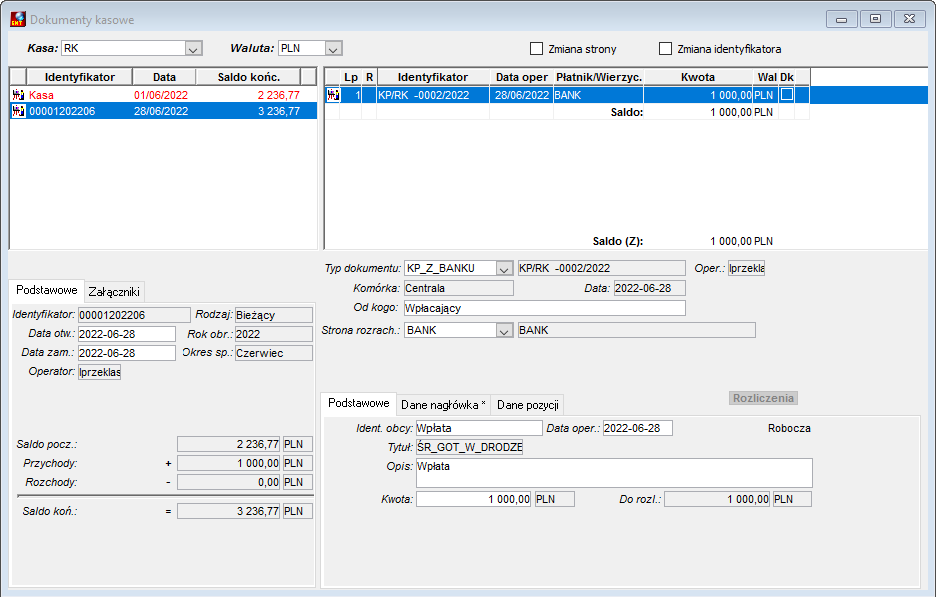This screenshot has width=936, height=597.
Task: Click the Komórka field Centrala
Action: (458, 288)
